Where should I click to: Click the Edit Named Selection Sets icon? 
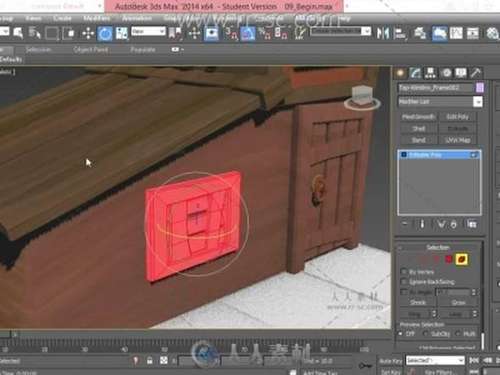(x=300, y=33)
